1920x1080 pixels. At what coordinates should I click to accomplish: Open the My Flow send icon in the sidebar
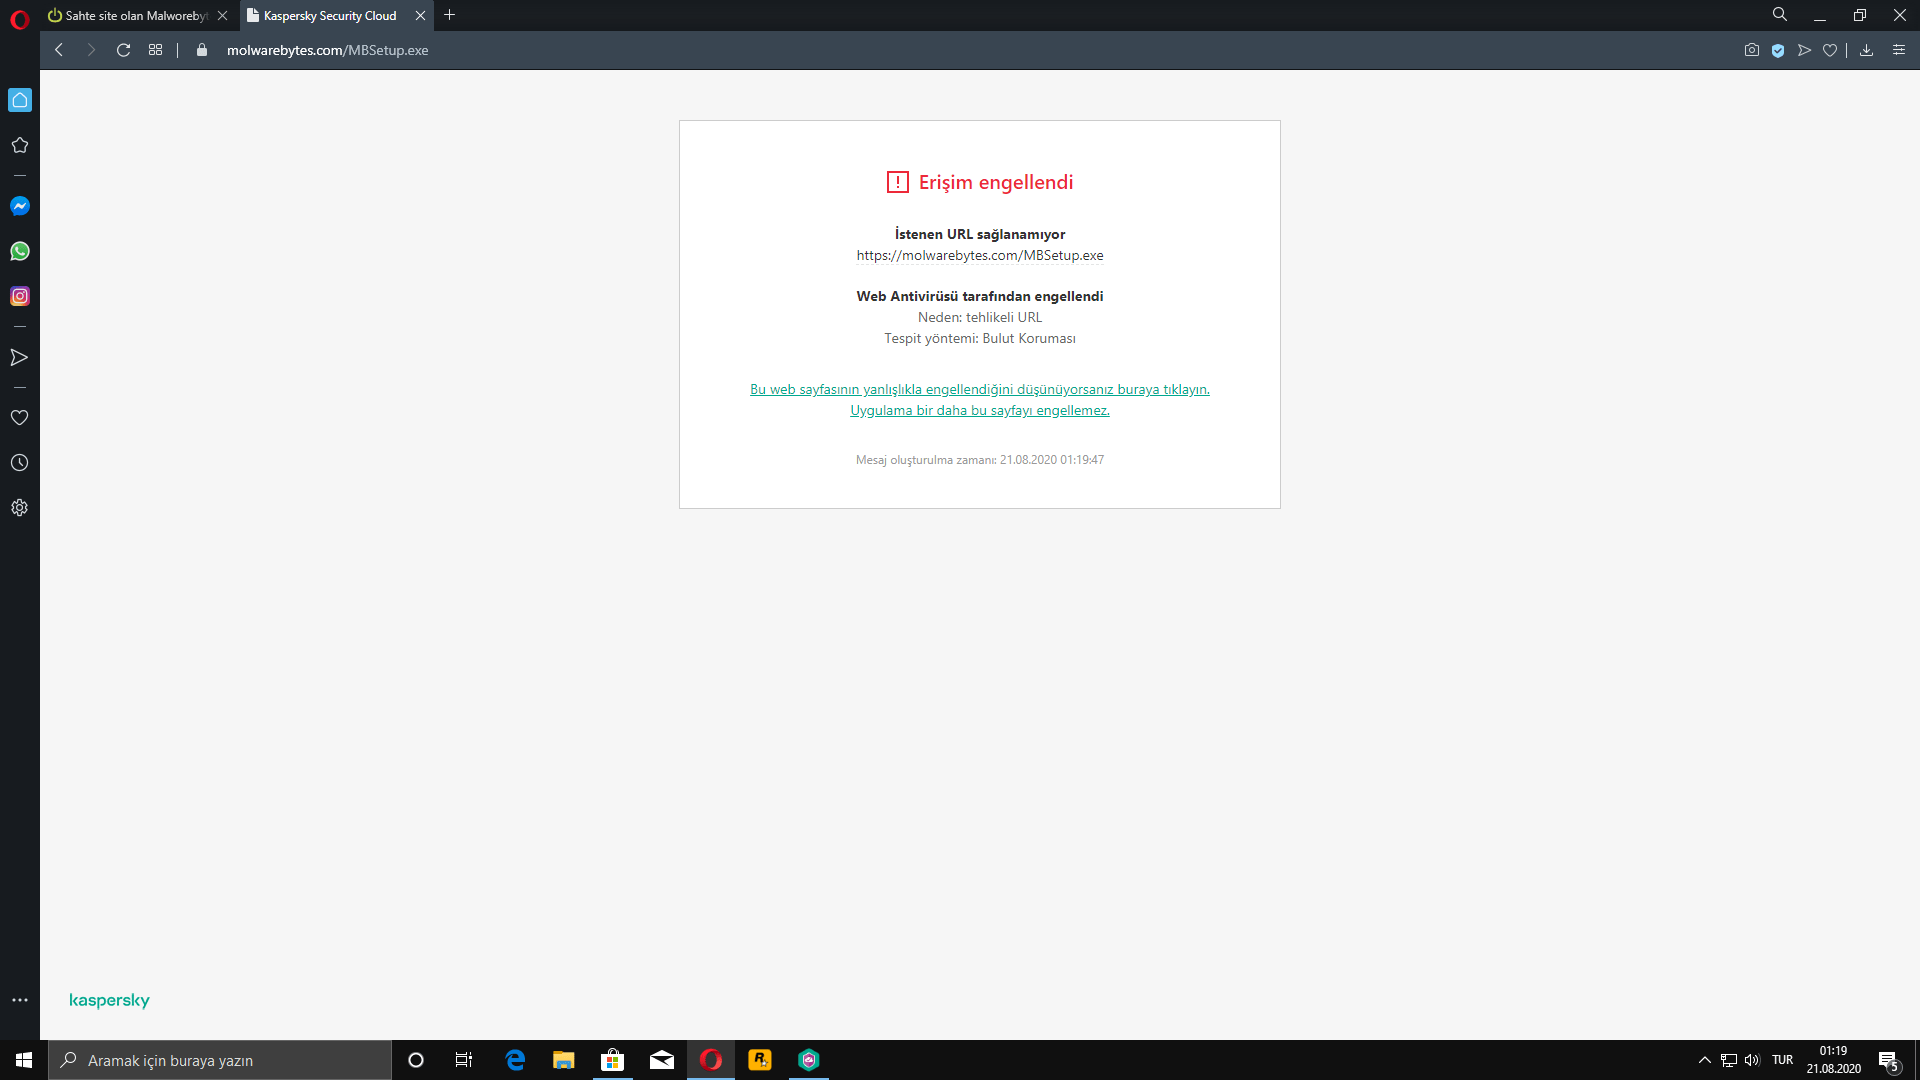[20, 358]
